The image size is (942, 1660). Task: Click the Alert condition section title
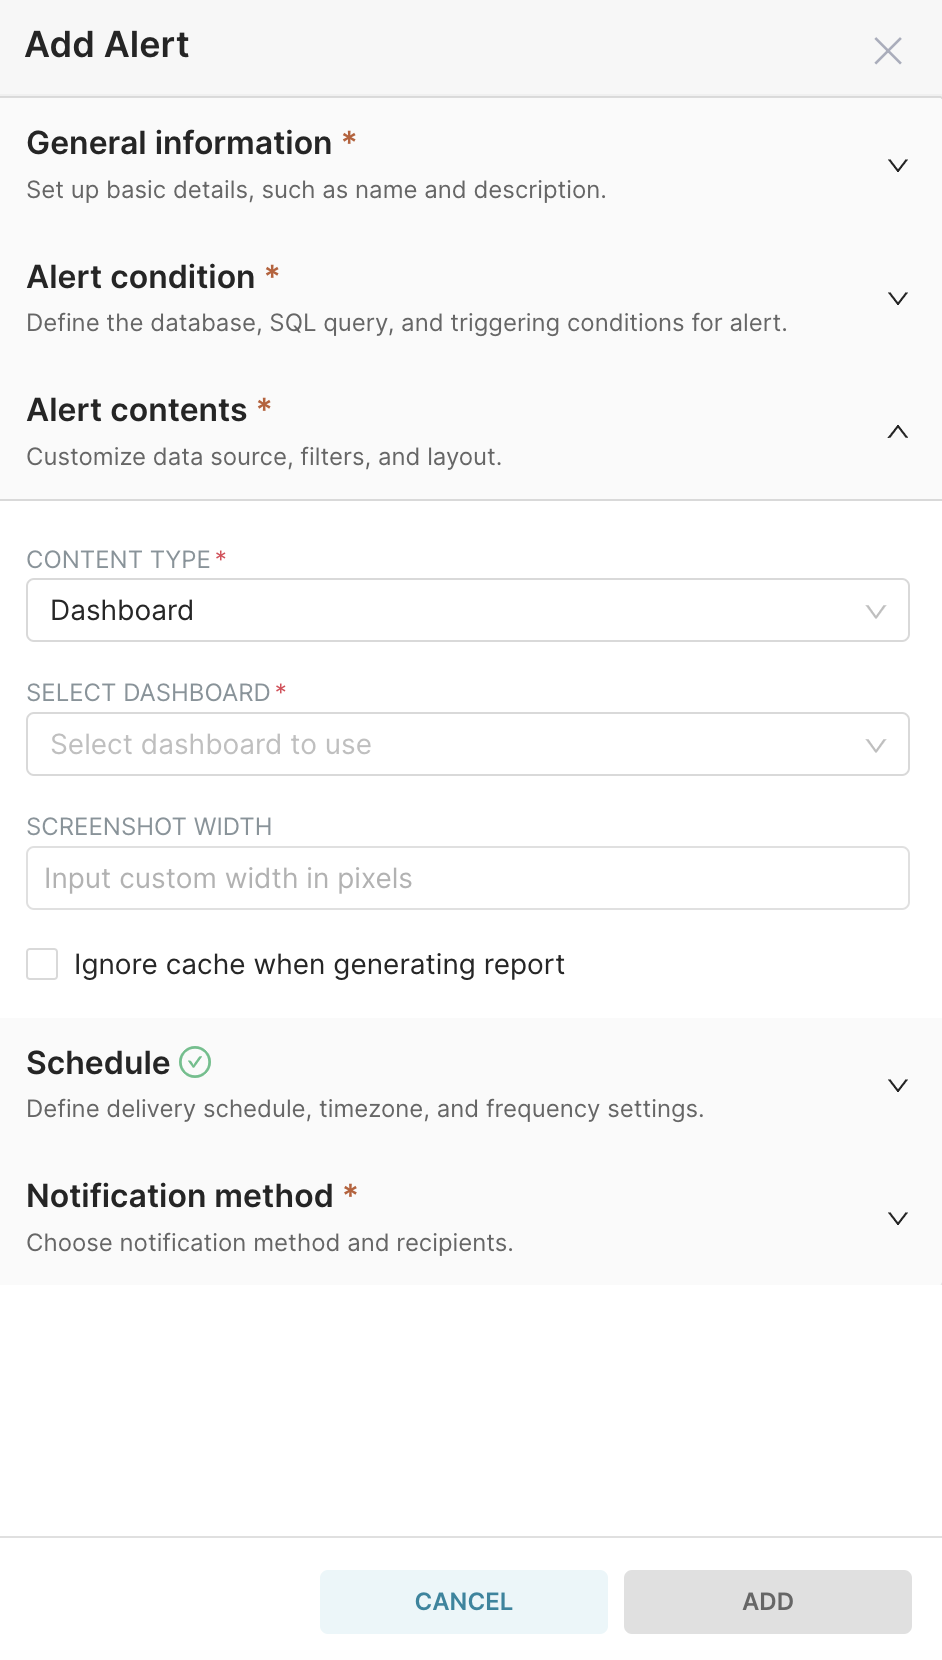tap(141, 277)
